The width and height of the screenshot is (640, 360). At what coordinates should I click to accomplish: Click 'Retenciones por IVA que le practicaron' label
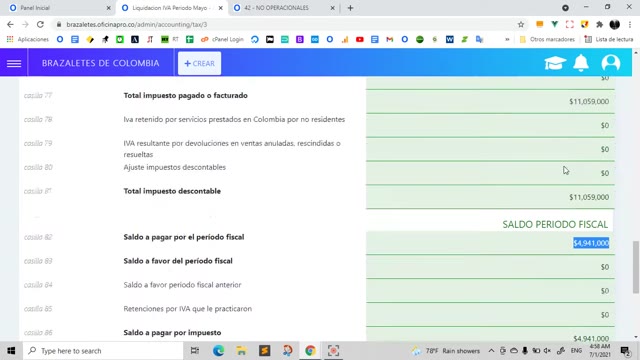pos(187,309)
